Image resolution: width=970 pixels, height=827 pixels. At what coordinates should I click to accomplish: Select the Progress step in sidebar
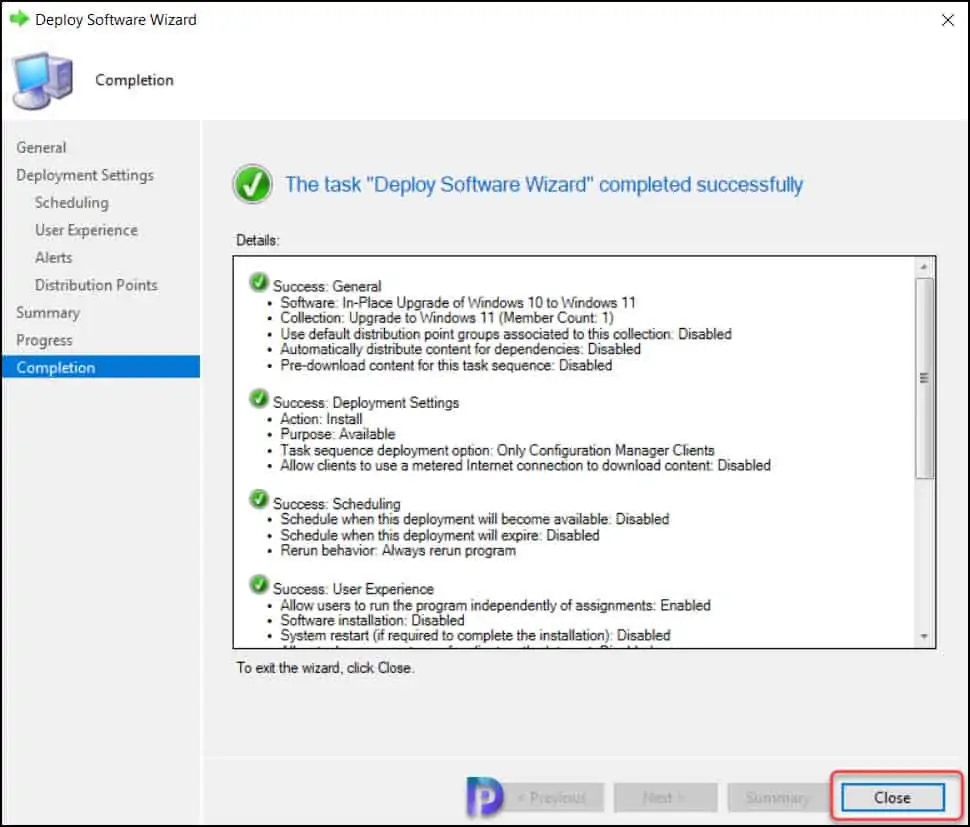[x=45, y=340]
